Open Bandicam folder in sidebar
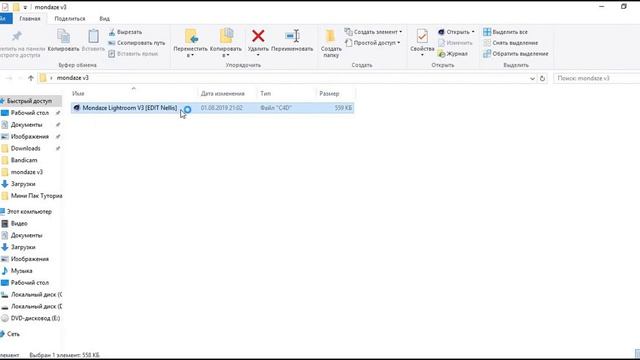640x360 pixels. pyautogui.click(x=24, y=160)
